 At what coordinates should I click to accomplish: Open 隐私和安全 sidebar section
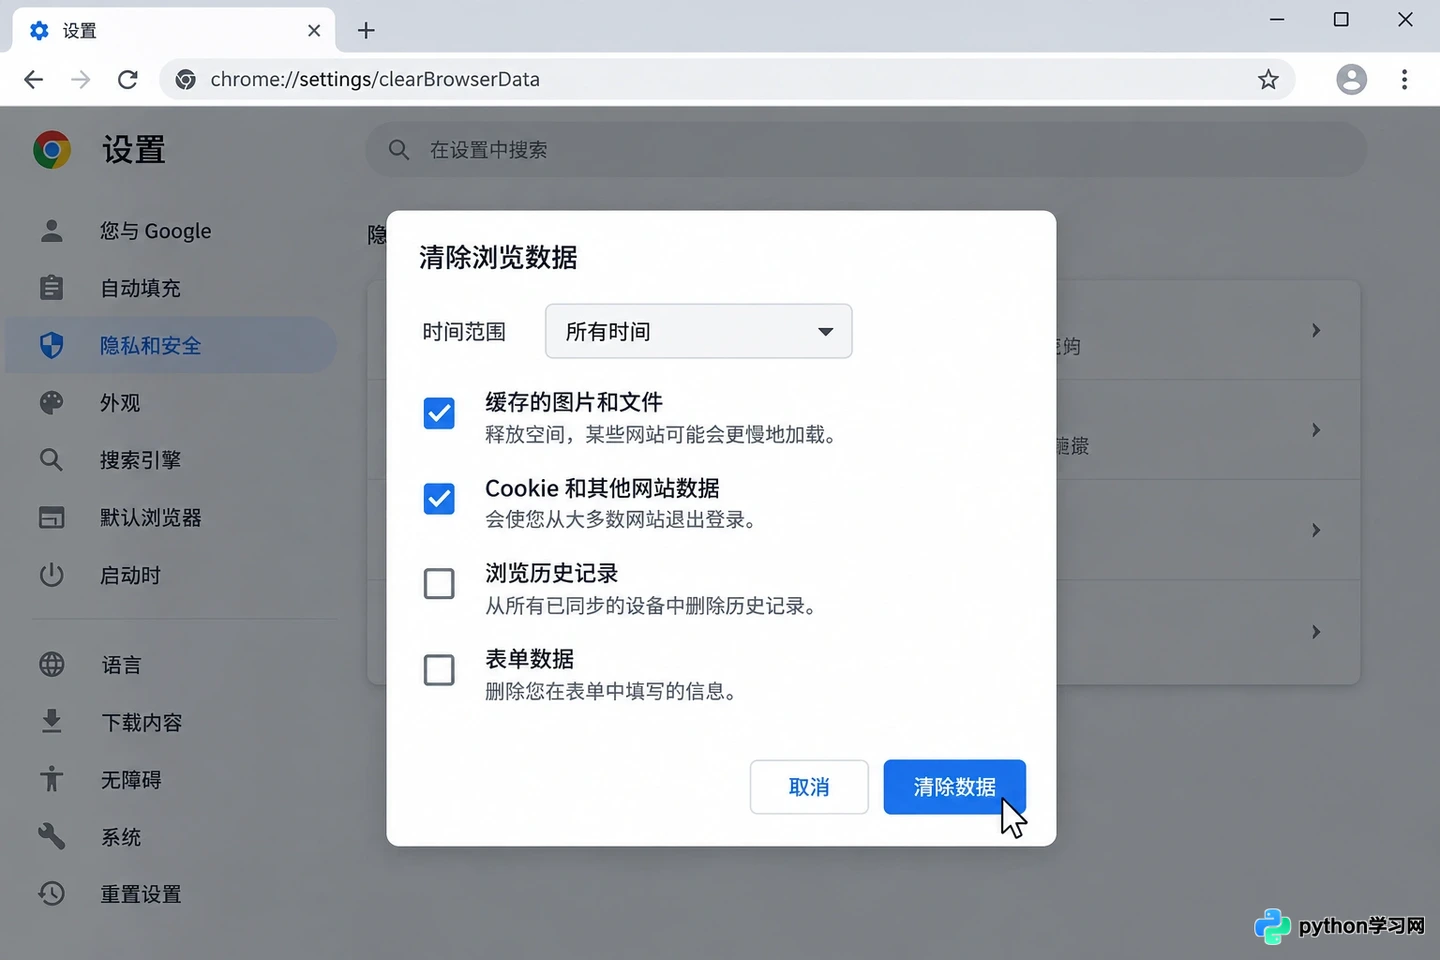click(x=171, y=345)
